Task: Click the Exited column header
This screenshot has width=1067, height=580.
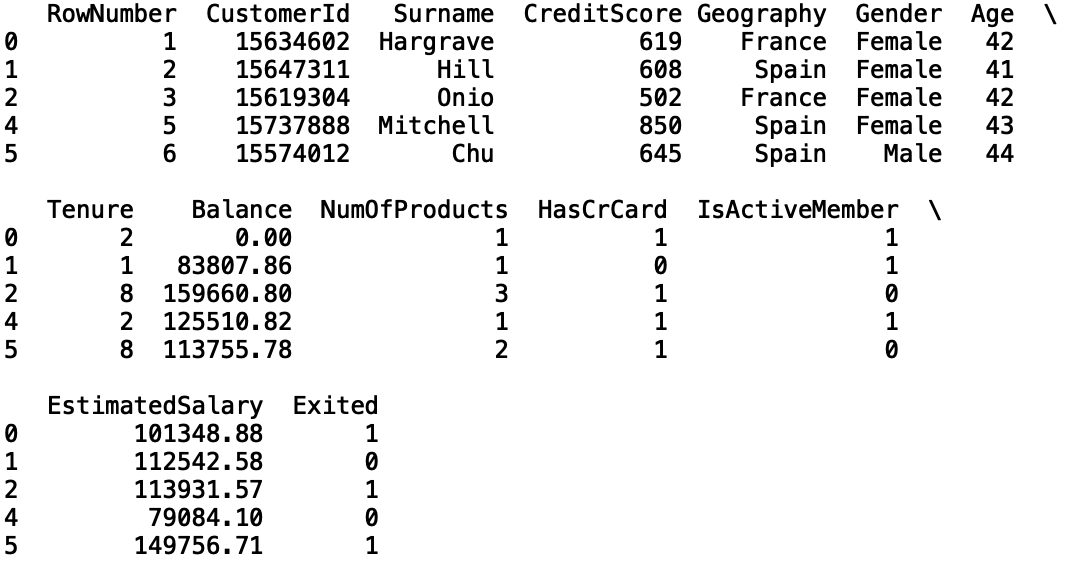Action: [335, 406]
